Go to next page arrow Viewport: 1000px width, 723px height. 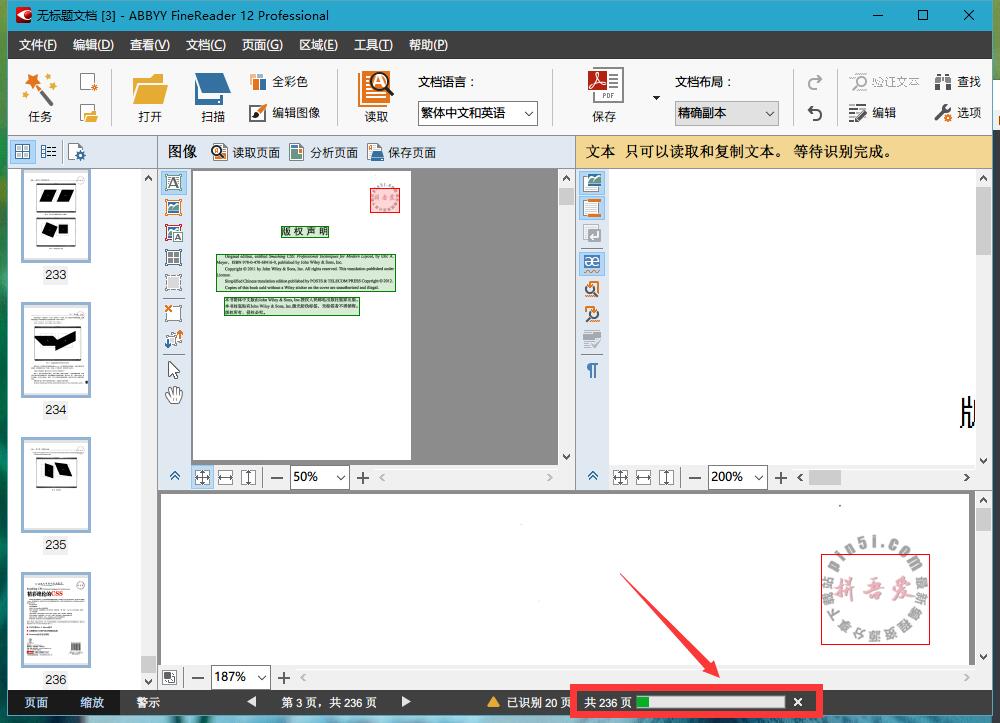tap(406, 702)
